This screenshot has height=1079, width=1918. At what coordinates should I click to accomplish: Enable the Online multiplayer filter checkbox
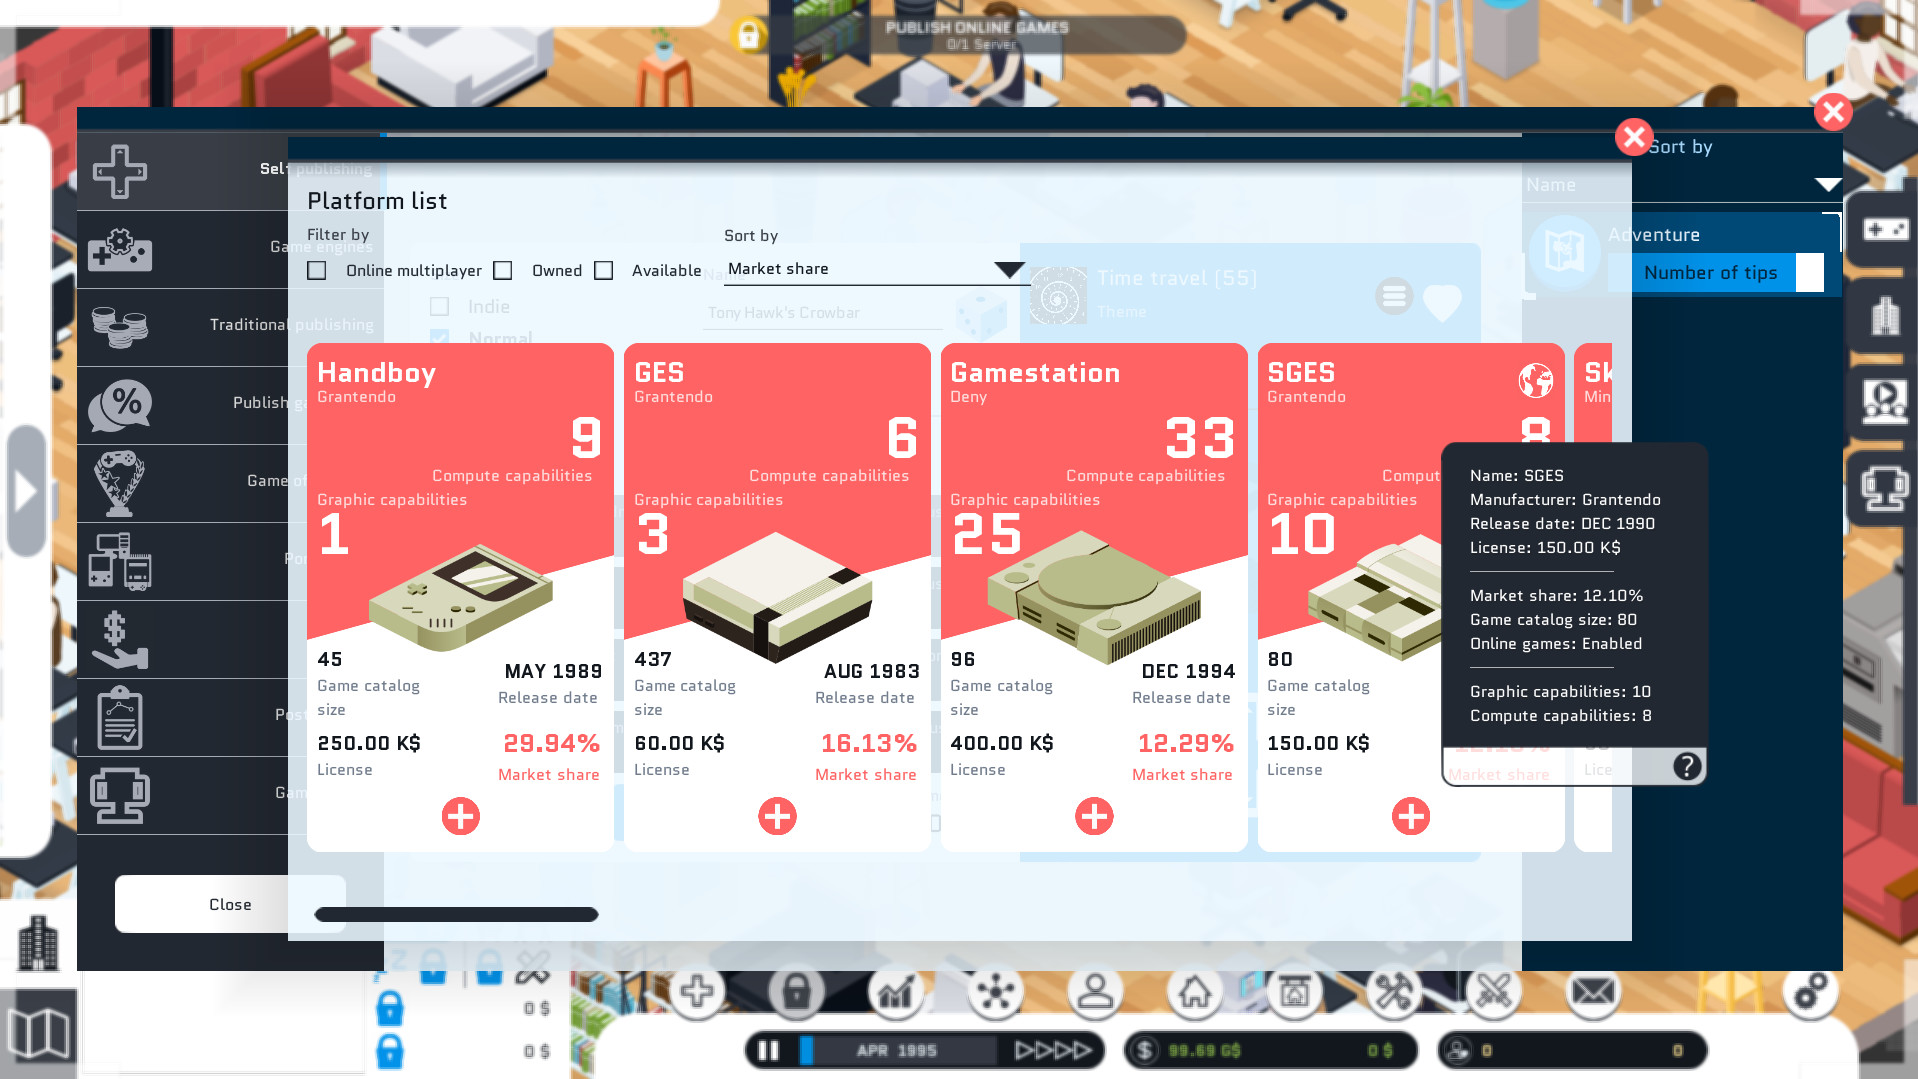click(x=317, y=271)
